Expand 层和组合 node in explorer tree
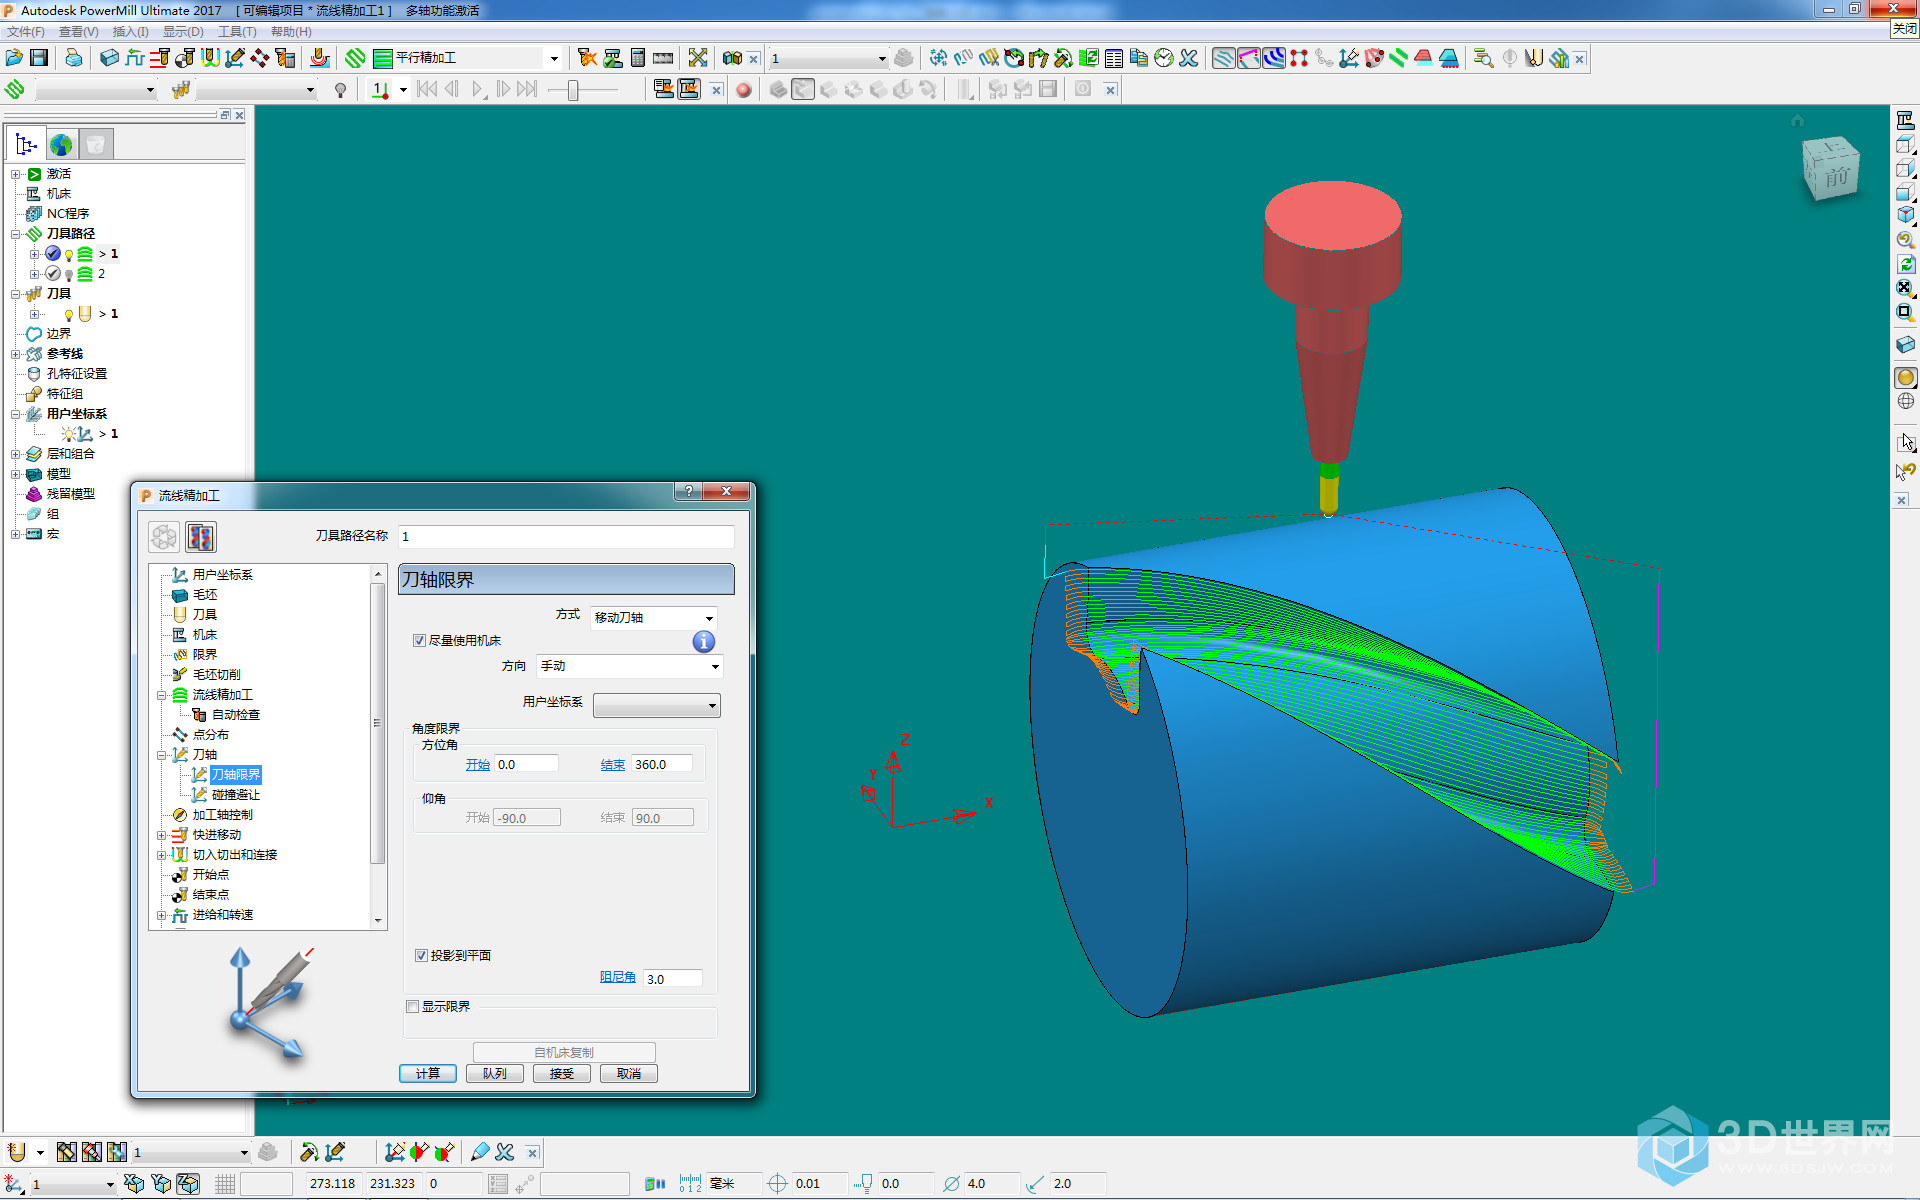Screen dimensions: 1920x1200 tap(16, 454)
